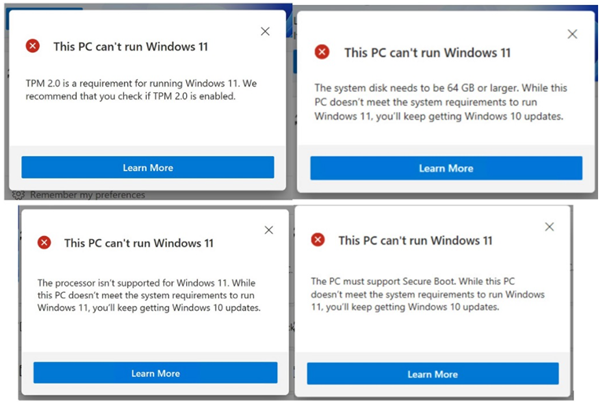Click the processor isn't supported message text

click(x=149, y=295)
